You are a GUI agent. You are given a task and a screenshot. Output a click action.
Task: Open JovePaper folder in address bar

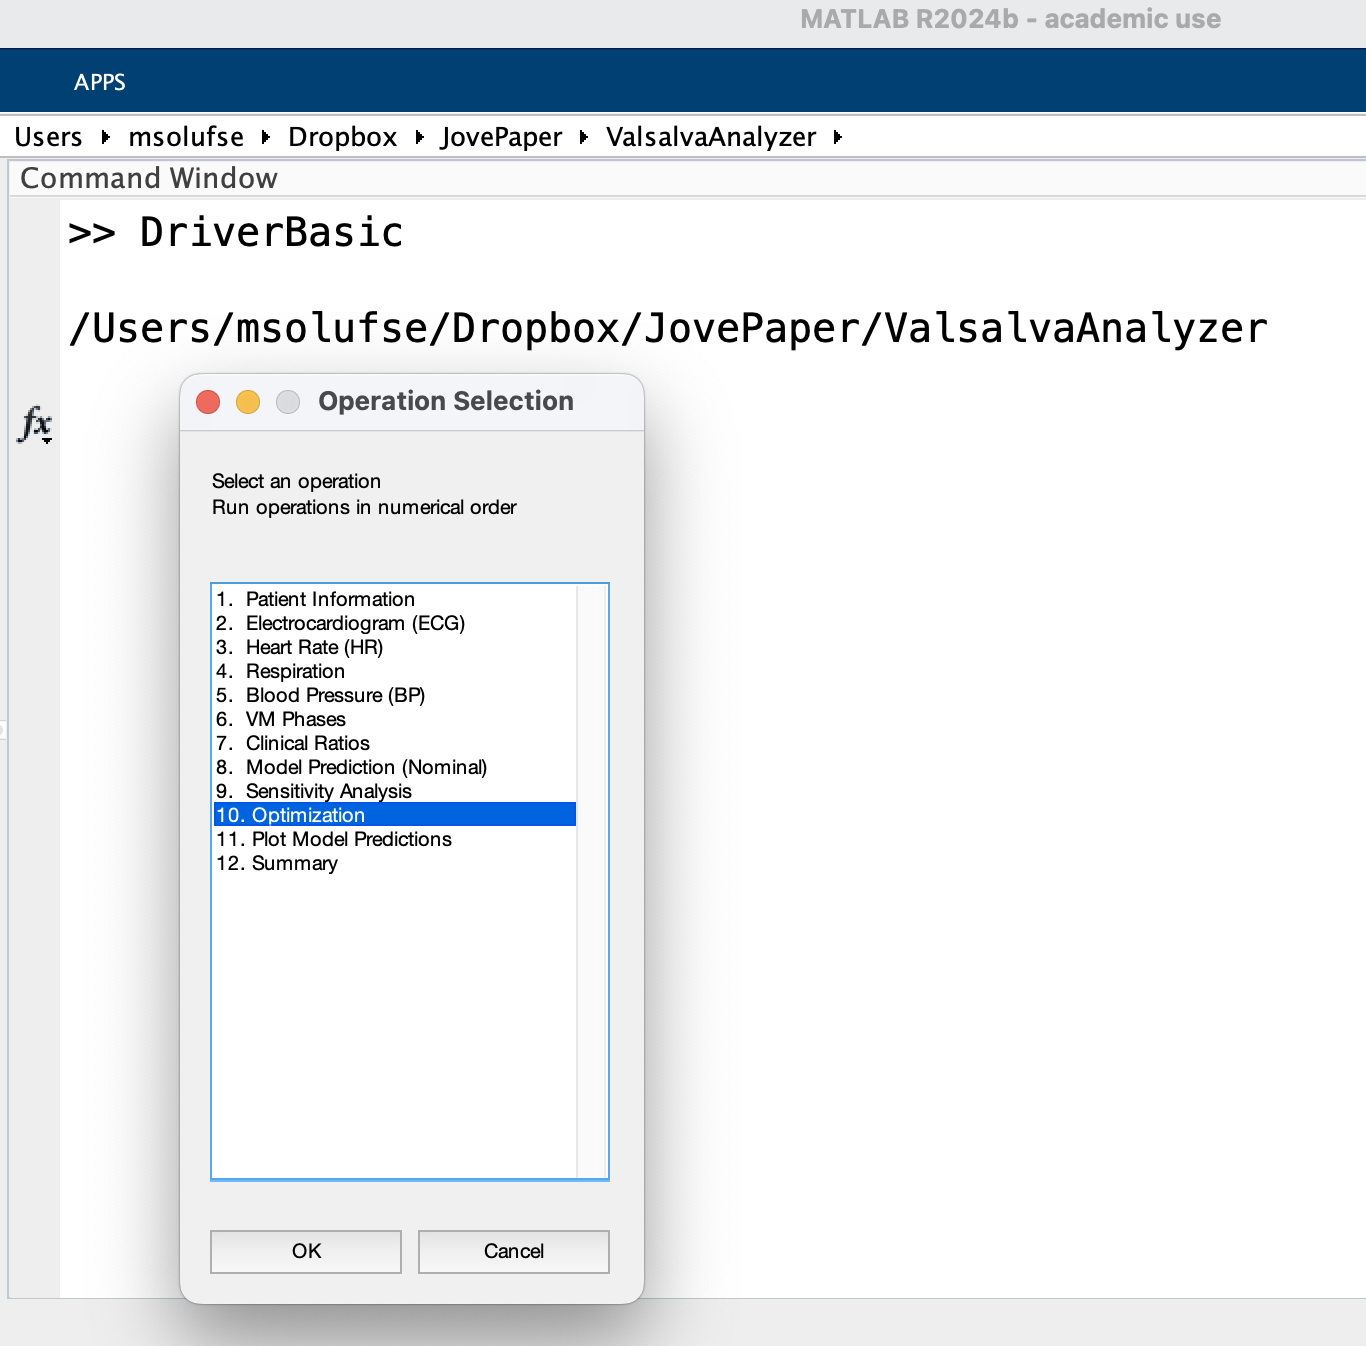tap(501, 137)
